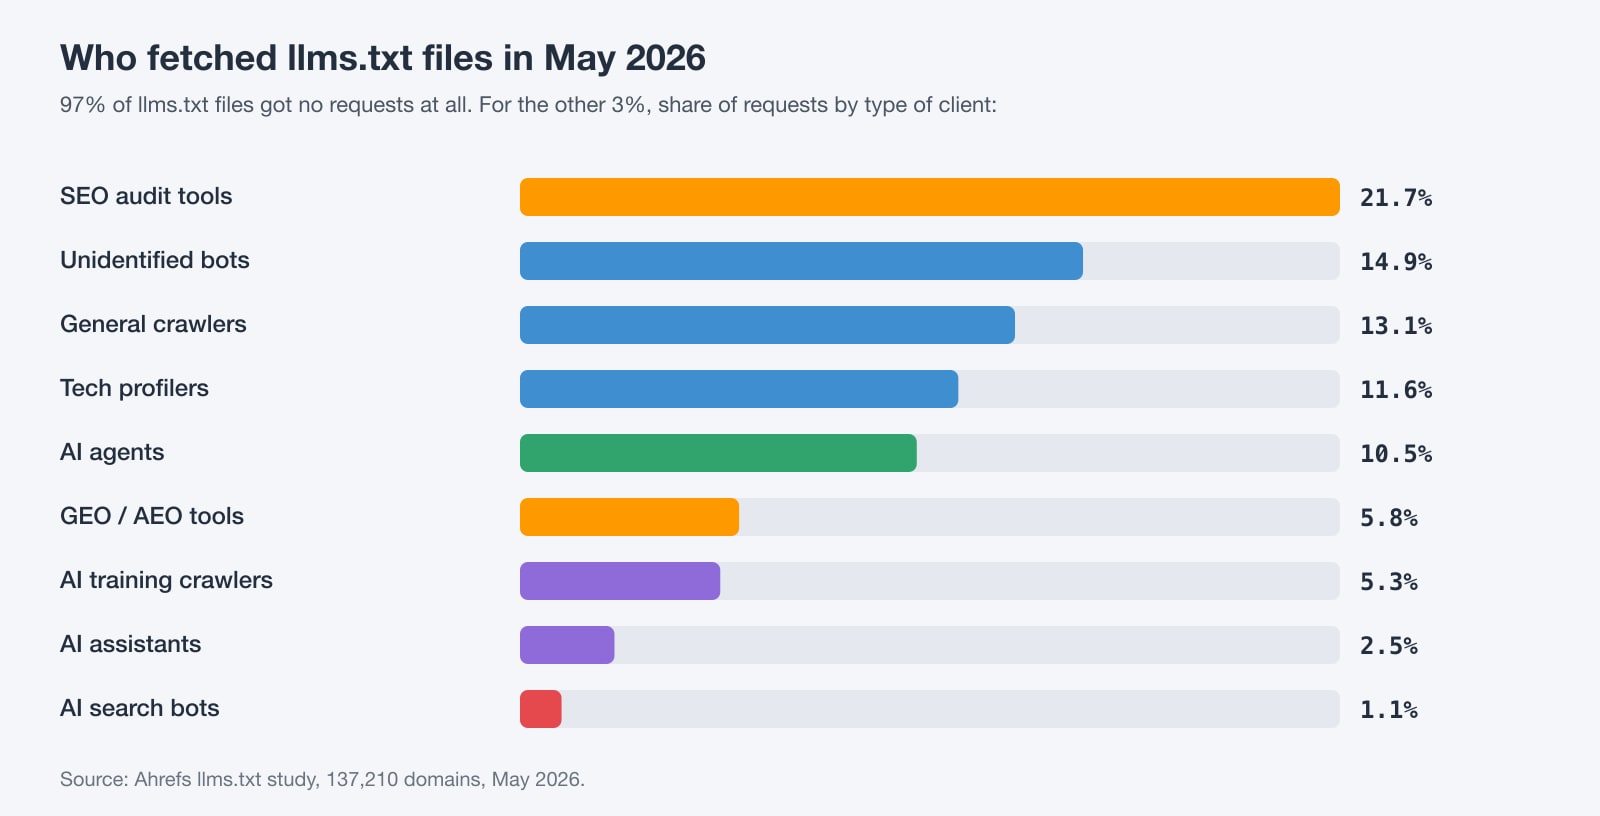Viewport: 1600px width, 816px height.
Task: Click the 14.9% value
Action: (x=1396, y=262)
